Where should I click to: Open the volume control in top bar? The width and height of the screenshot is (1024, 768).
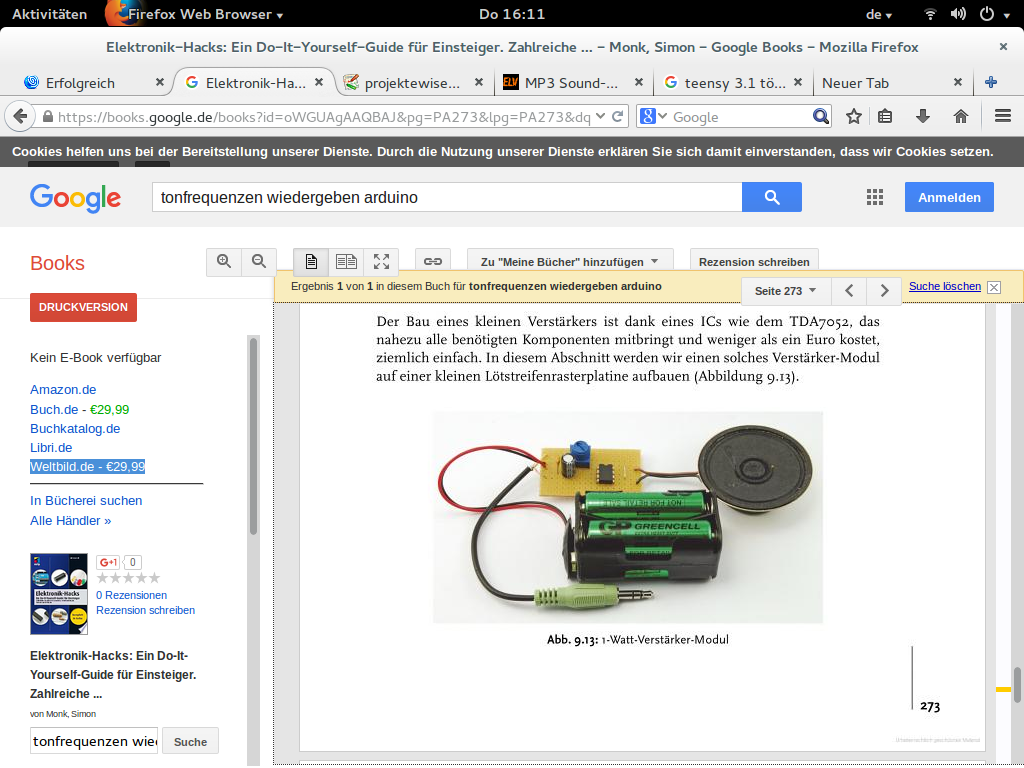(x=958, y=14)
